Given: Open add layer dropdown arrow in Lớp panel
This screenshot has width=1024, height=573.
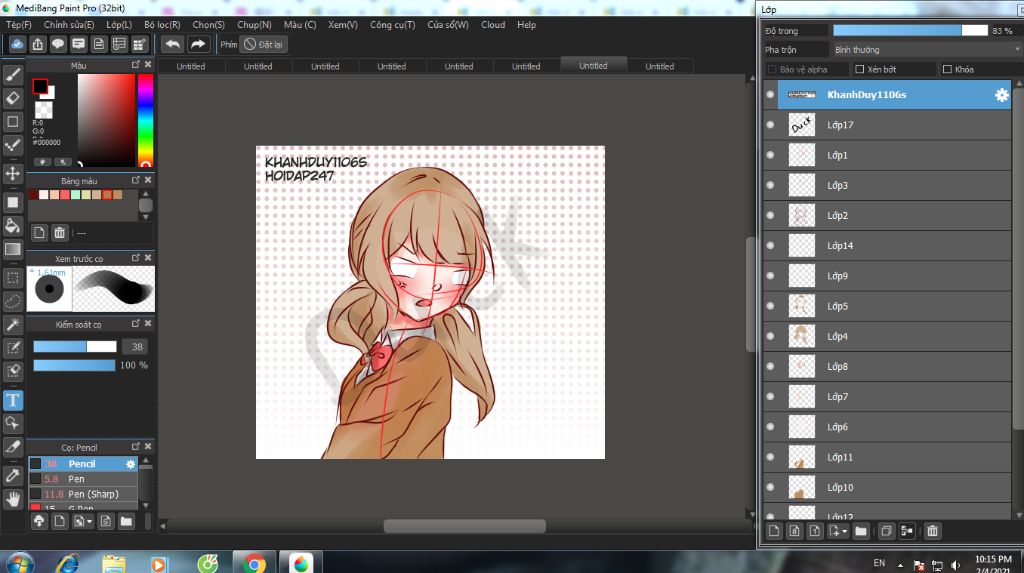Looking at the screenshot, I should point(844,531).
